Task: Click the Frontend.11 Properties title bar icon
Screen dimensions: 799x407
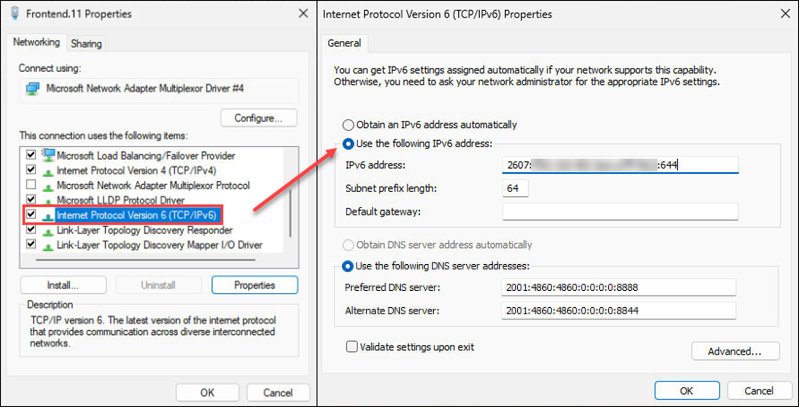Action: click(15, 14)
